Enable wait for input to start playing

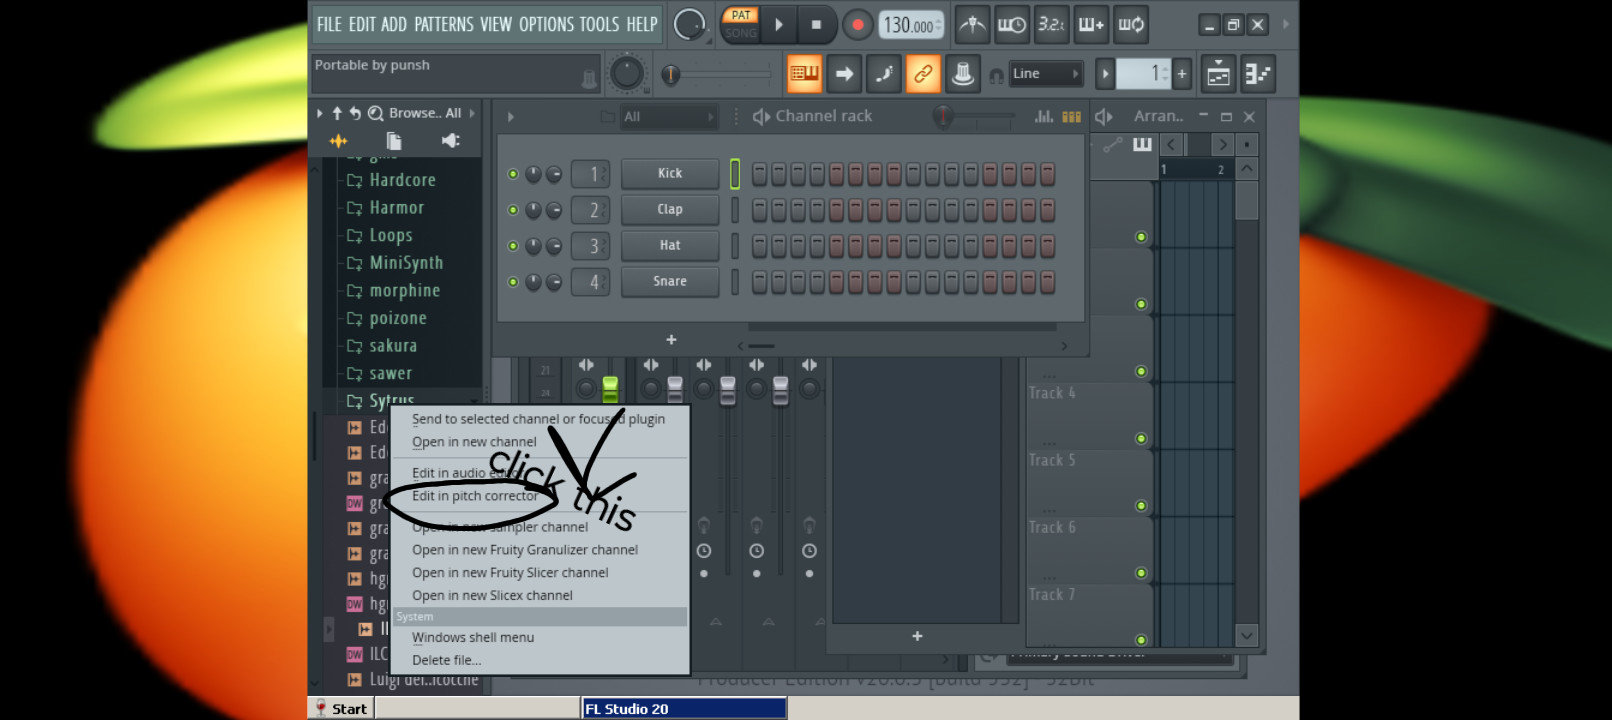tap(1011, 25)
